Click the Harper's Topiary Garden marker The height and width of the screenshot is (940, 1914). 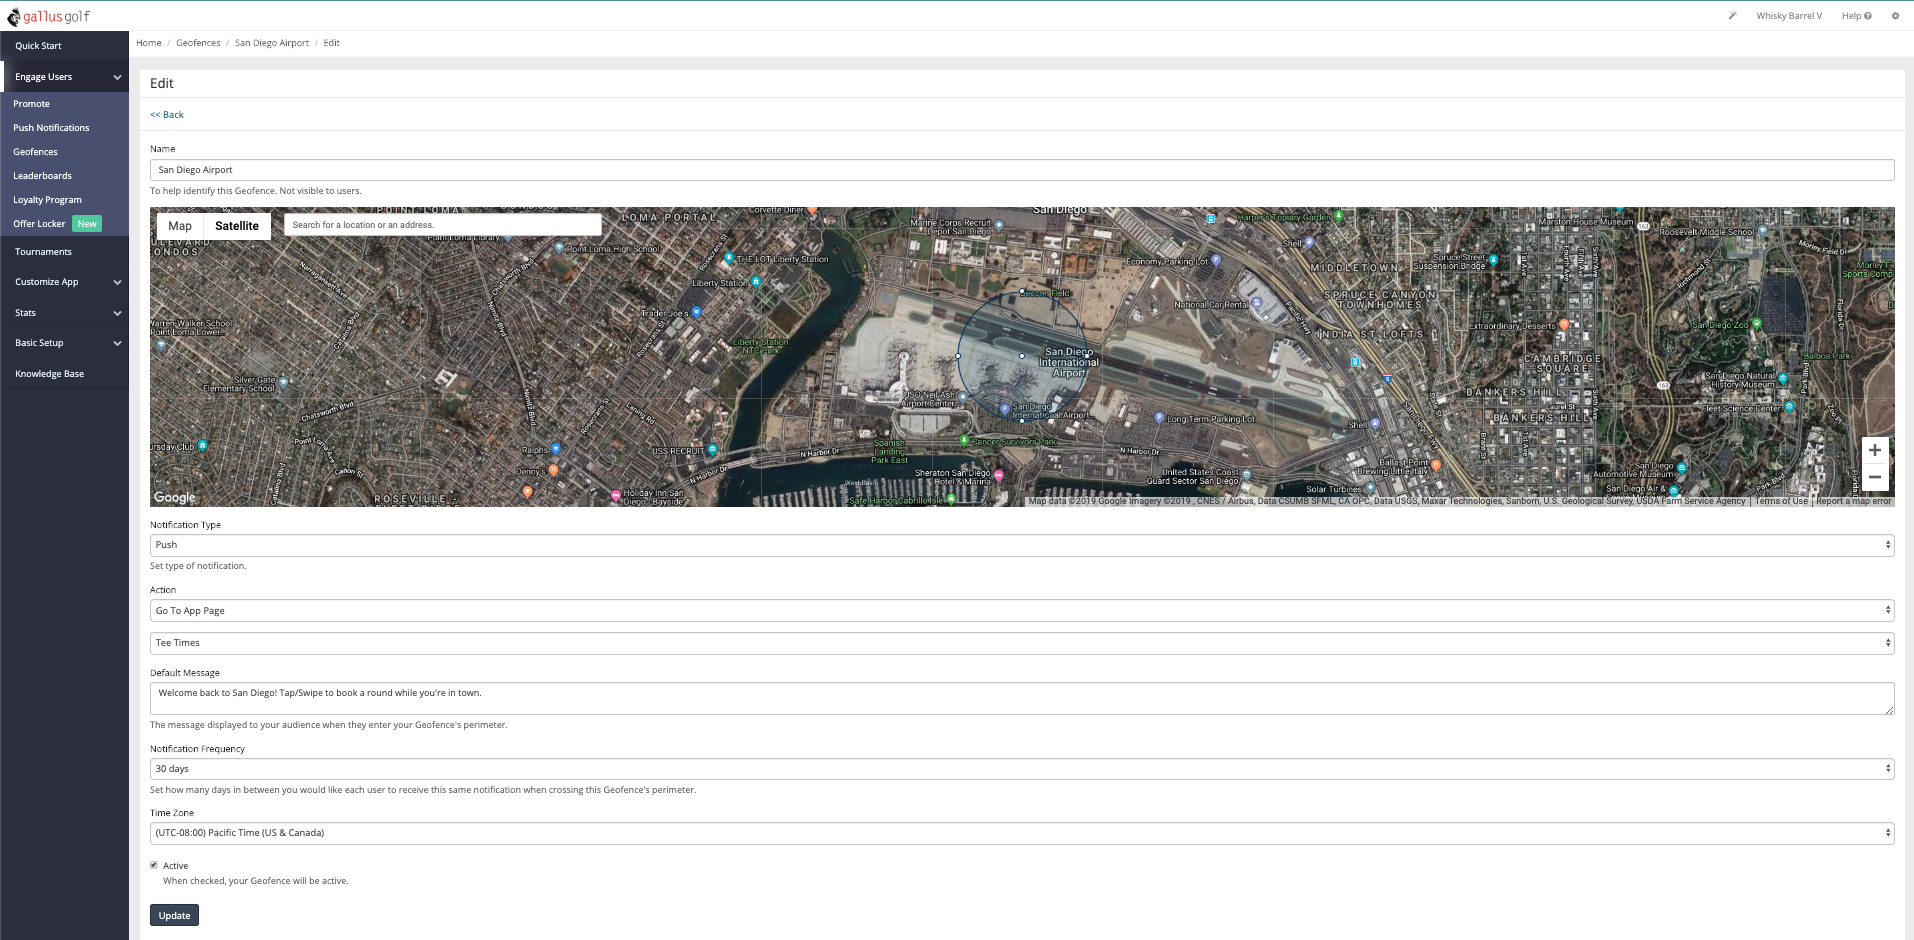(1339, 216)
